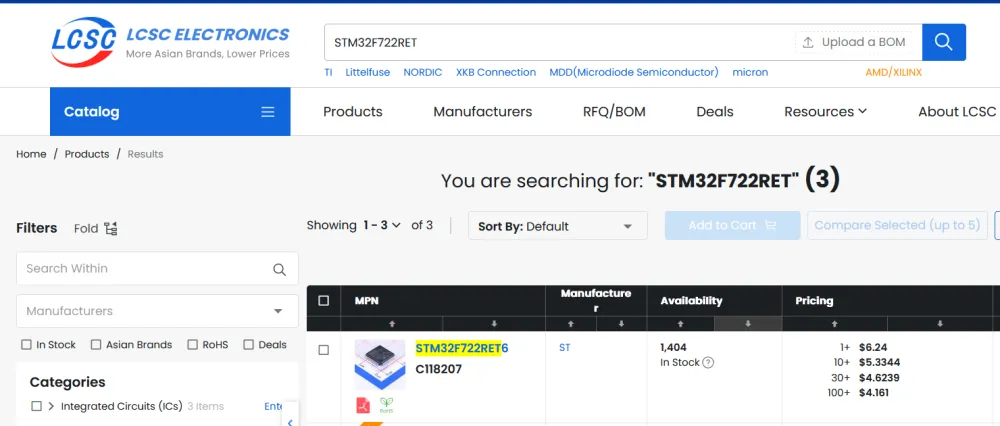Click the 1,404 availability quantity
Viewport: 1000px width, 426px height.
coord(673,348)
